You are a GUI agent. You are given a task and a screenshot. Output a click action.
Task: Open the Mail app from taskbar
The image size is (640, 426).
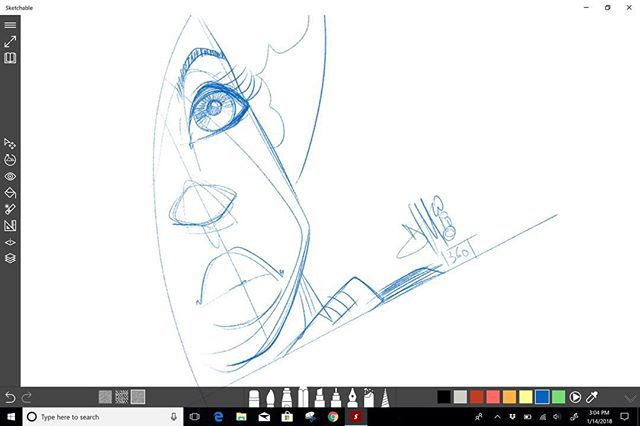264,417
